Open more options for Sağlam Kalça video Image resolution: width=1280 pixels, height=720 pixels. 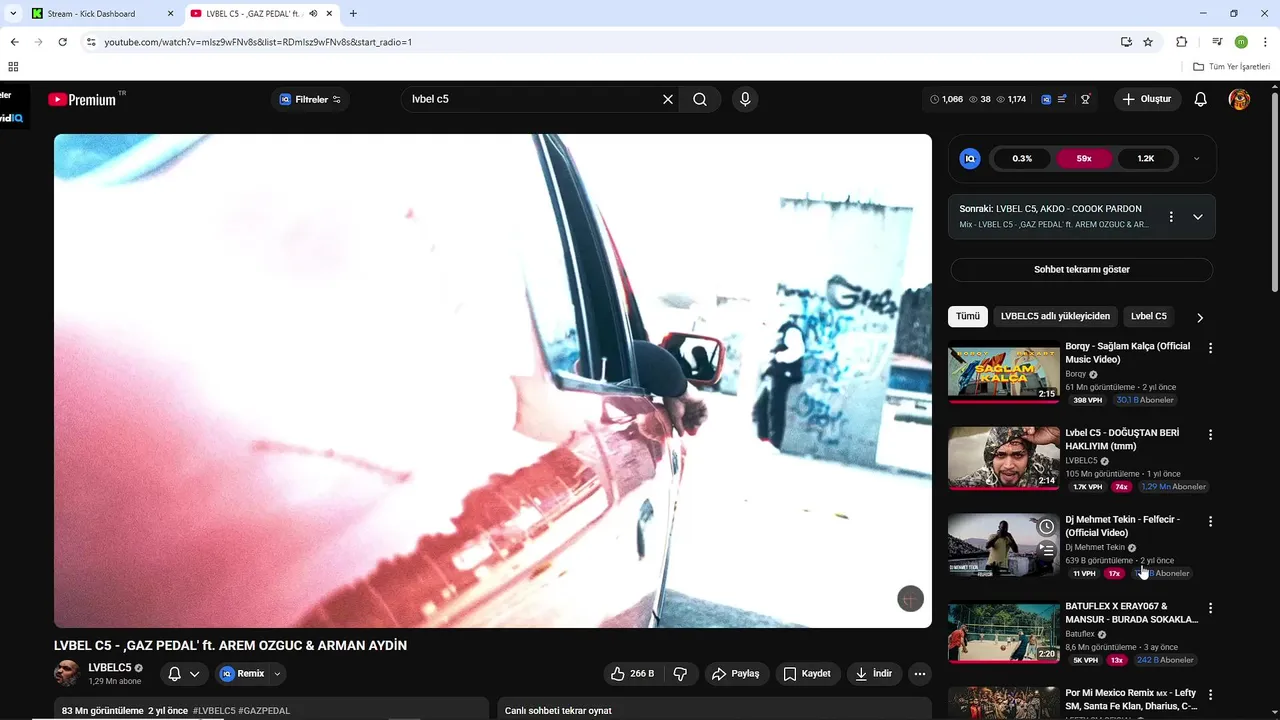[x=1210, y=348]
